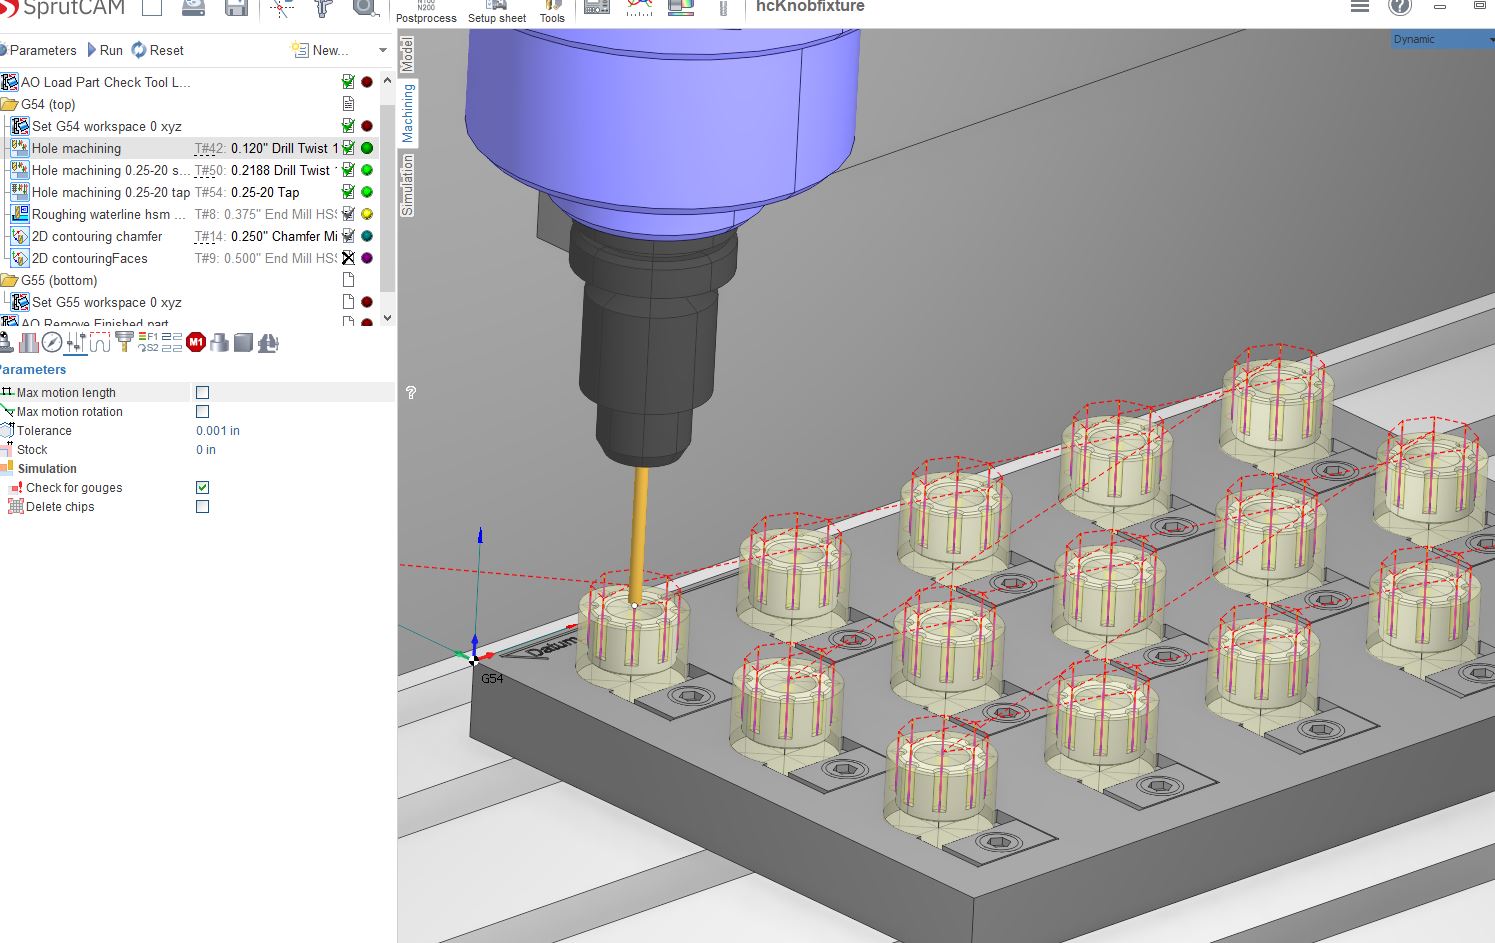1495x943 pixels.
Task: Click the cylinder part icon beside M1
Action: pos(220,343)
